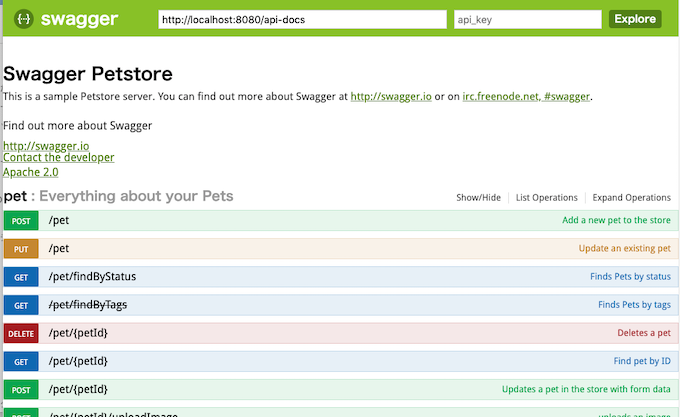Click the Explore button
Viewport: 680px width, 417px height.
point(635,19)
